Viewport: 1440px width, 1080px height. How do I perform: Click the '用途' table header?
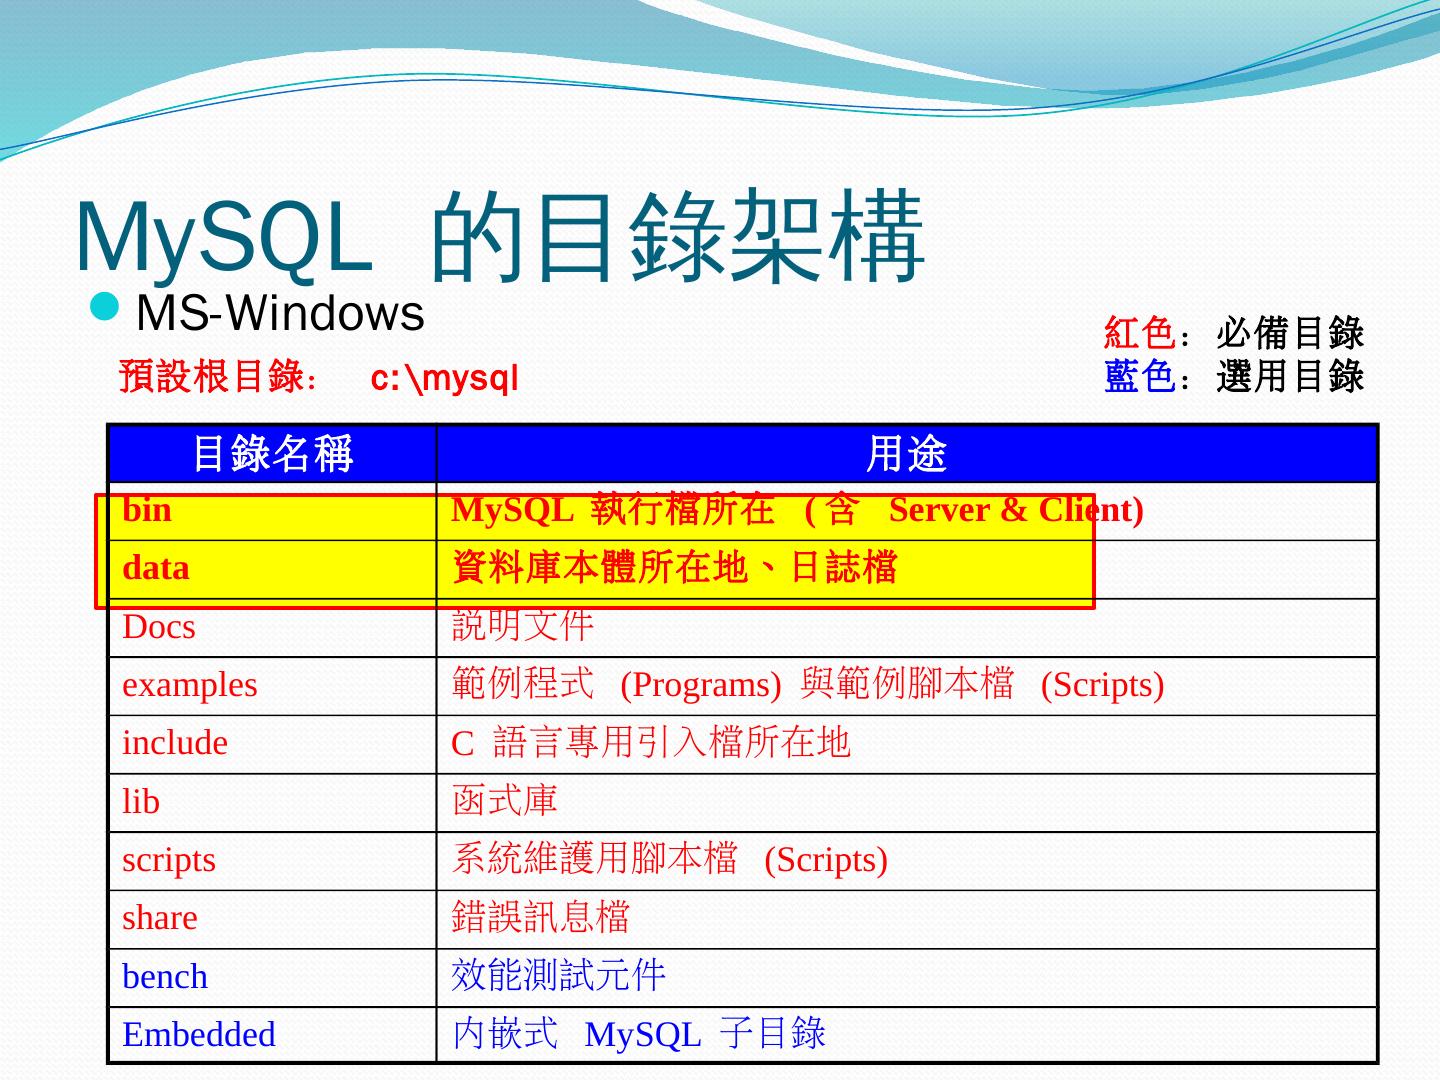pos(907,454)
